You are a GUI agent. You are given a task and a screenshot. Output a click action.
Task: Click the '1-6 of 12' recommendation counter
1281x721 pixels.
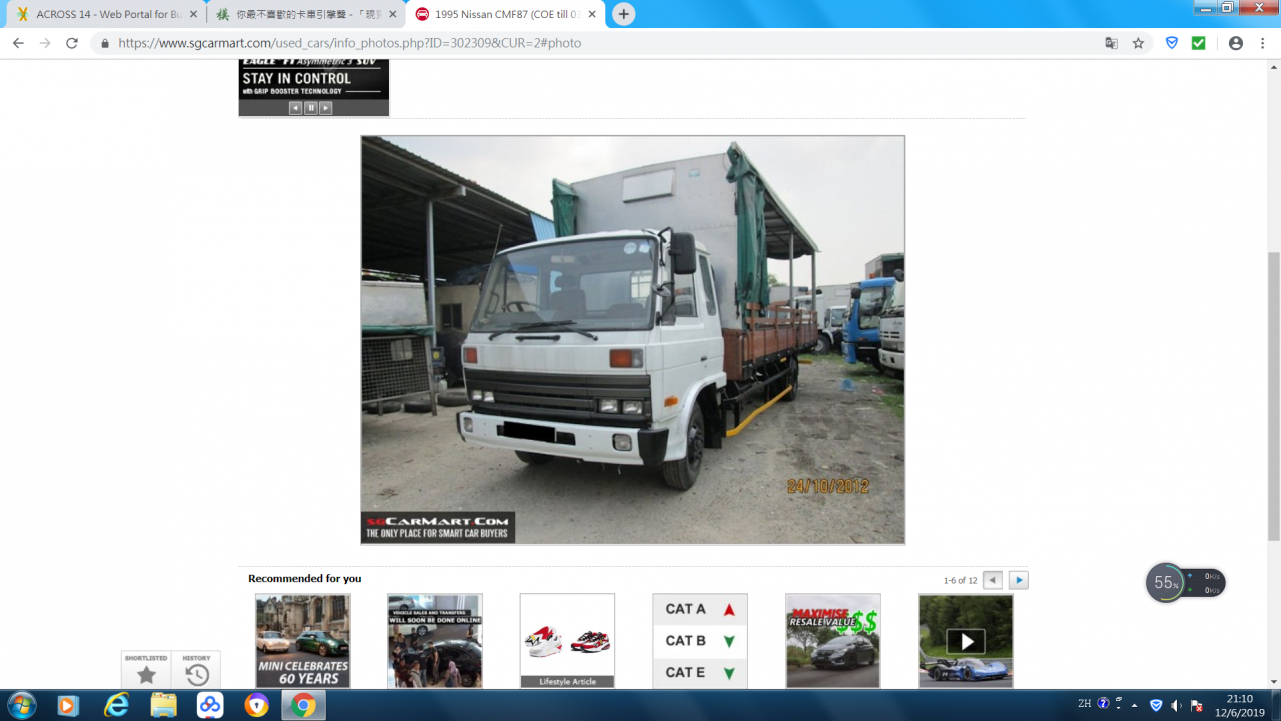click(960, 580)
